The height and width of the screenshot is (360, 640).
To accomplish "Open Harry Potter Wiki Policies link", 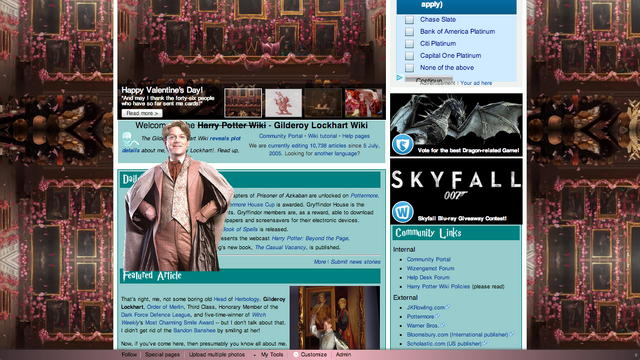I will coord(438,287).
